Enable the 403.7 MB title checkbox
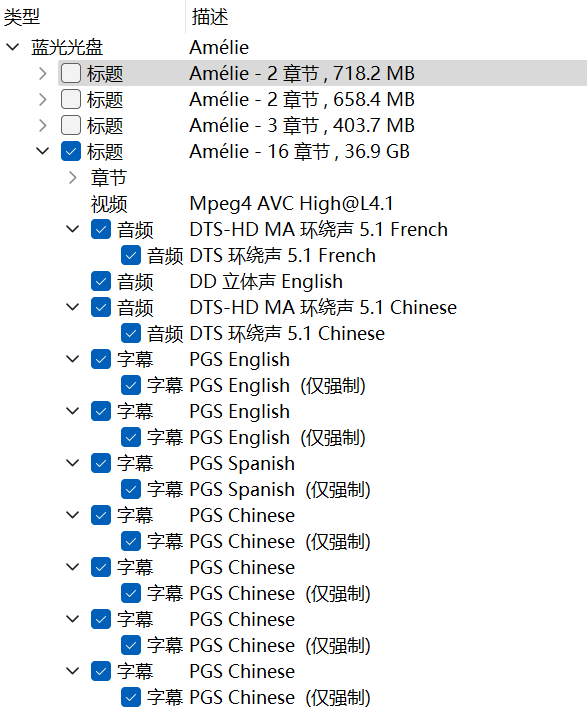Screen dimensions: 587x713 click(71, 125)
